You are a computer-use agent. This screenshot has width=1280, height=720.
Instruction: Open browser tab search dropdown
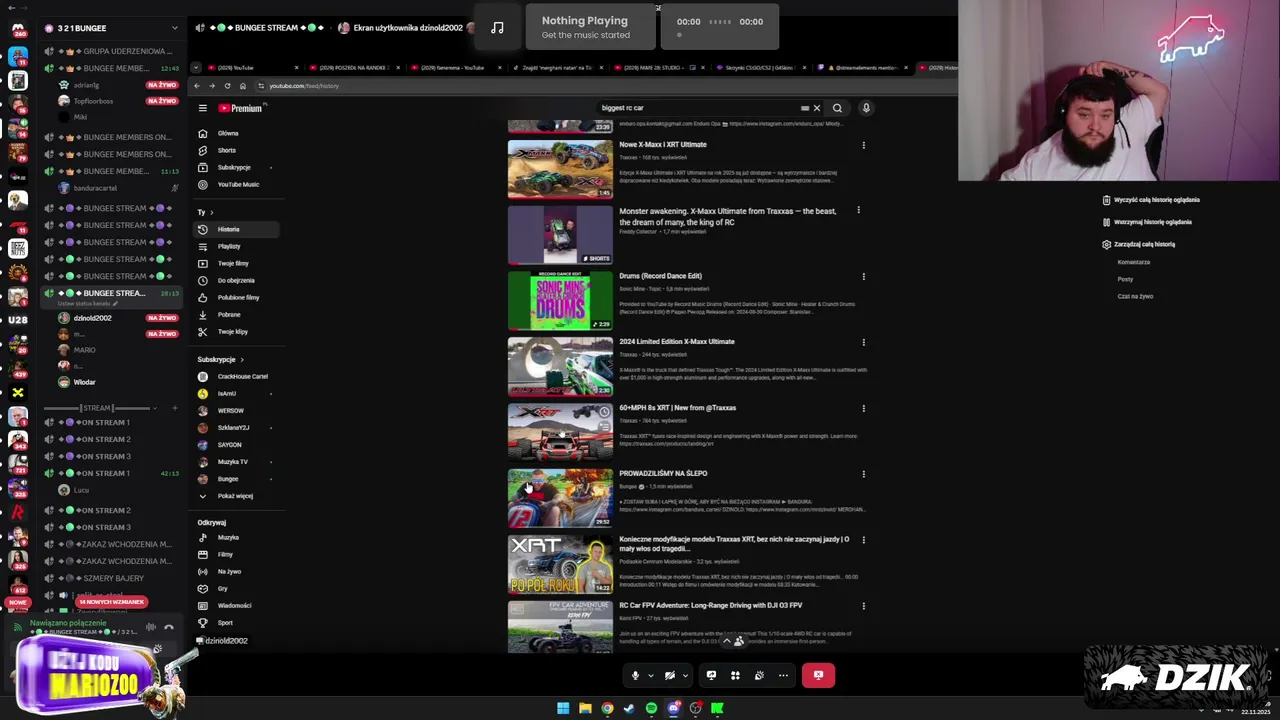pyautogui.click(x=196, y=68)
